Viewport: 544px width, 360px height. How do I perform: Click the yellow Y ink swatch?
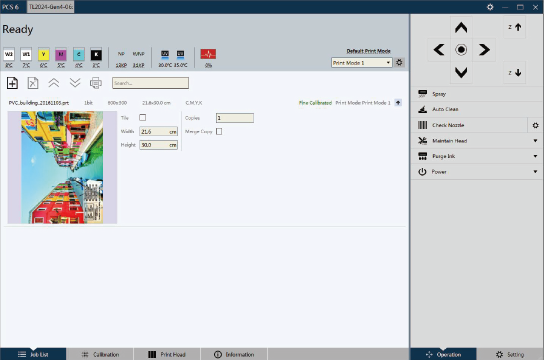tap(43, 54)
